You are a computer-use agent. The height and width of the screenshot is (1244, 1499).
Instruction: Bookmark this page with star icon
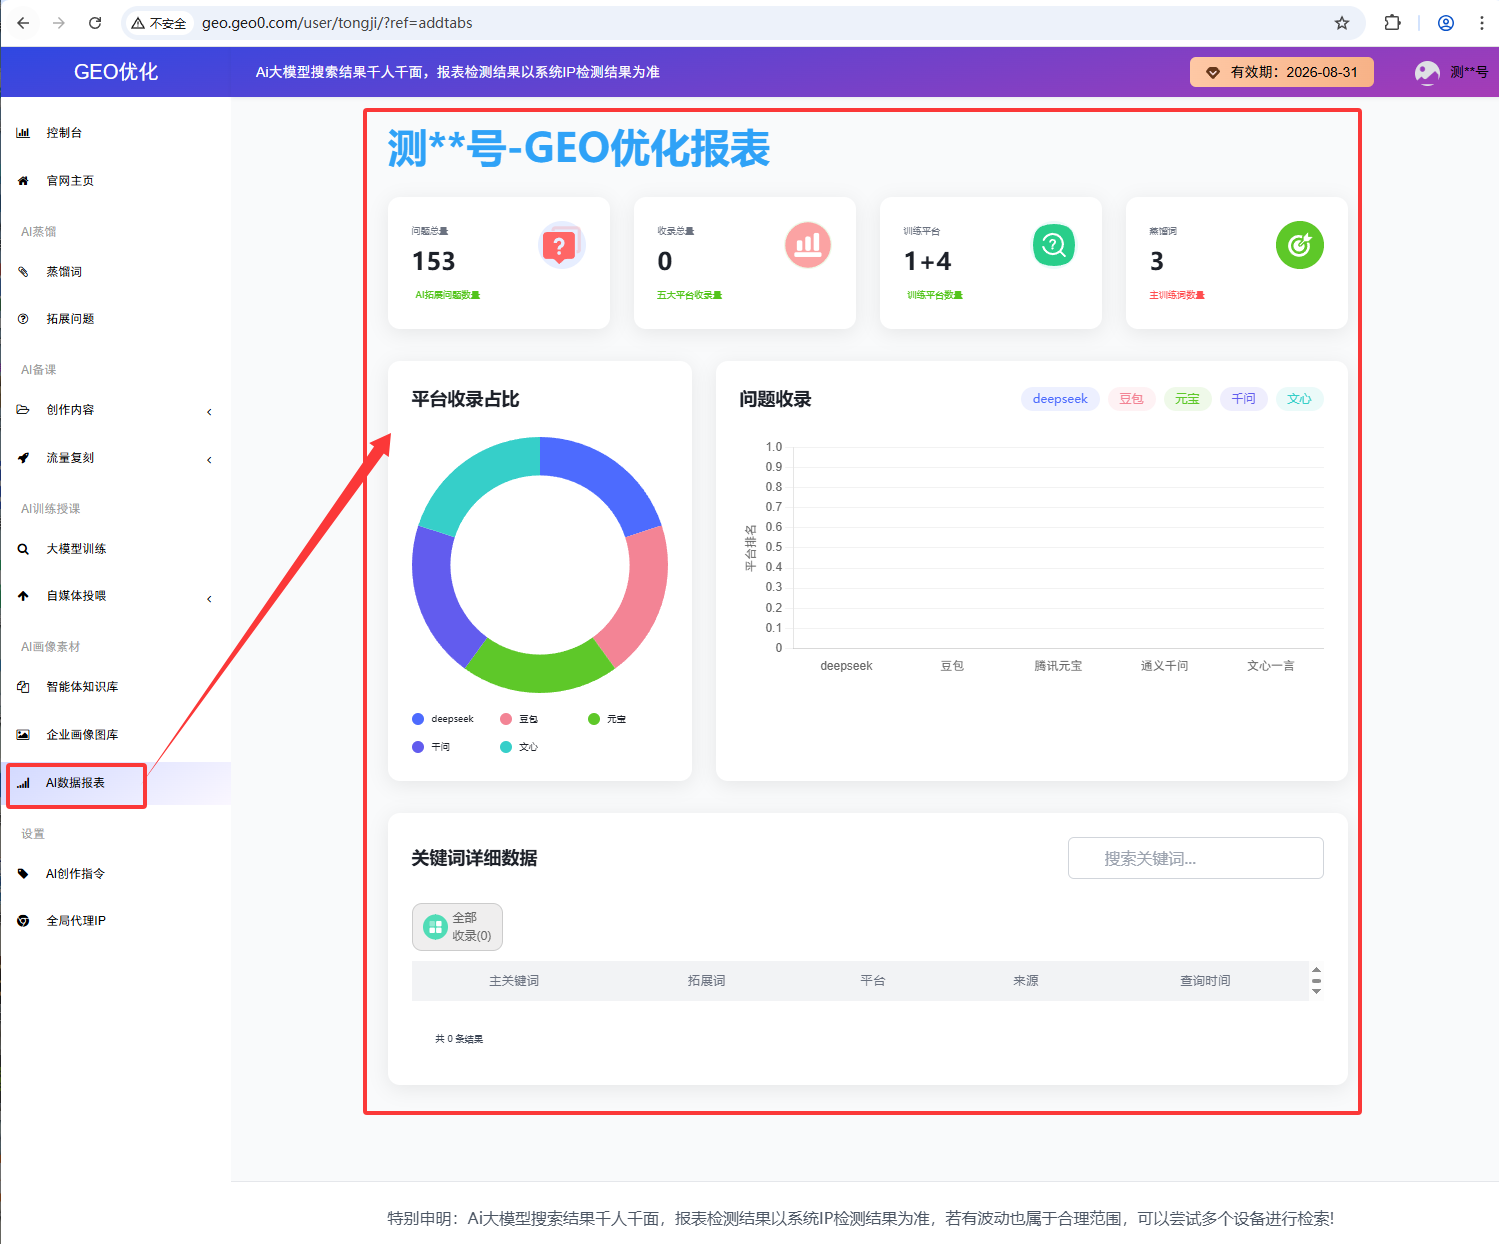pyautogui.click(x=1342, y=23)
